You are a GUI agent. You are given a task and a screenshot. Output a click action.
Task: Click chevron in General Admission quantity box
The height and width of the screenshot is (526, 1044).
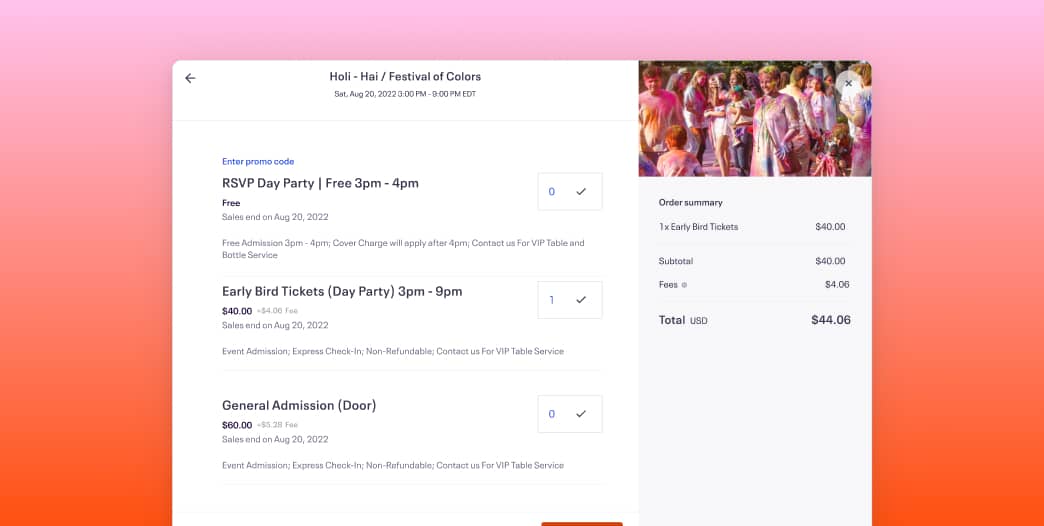581,414
